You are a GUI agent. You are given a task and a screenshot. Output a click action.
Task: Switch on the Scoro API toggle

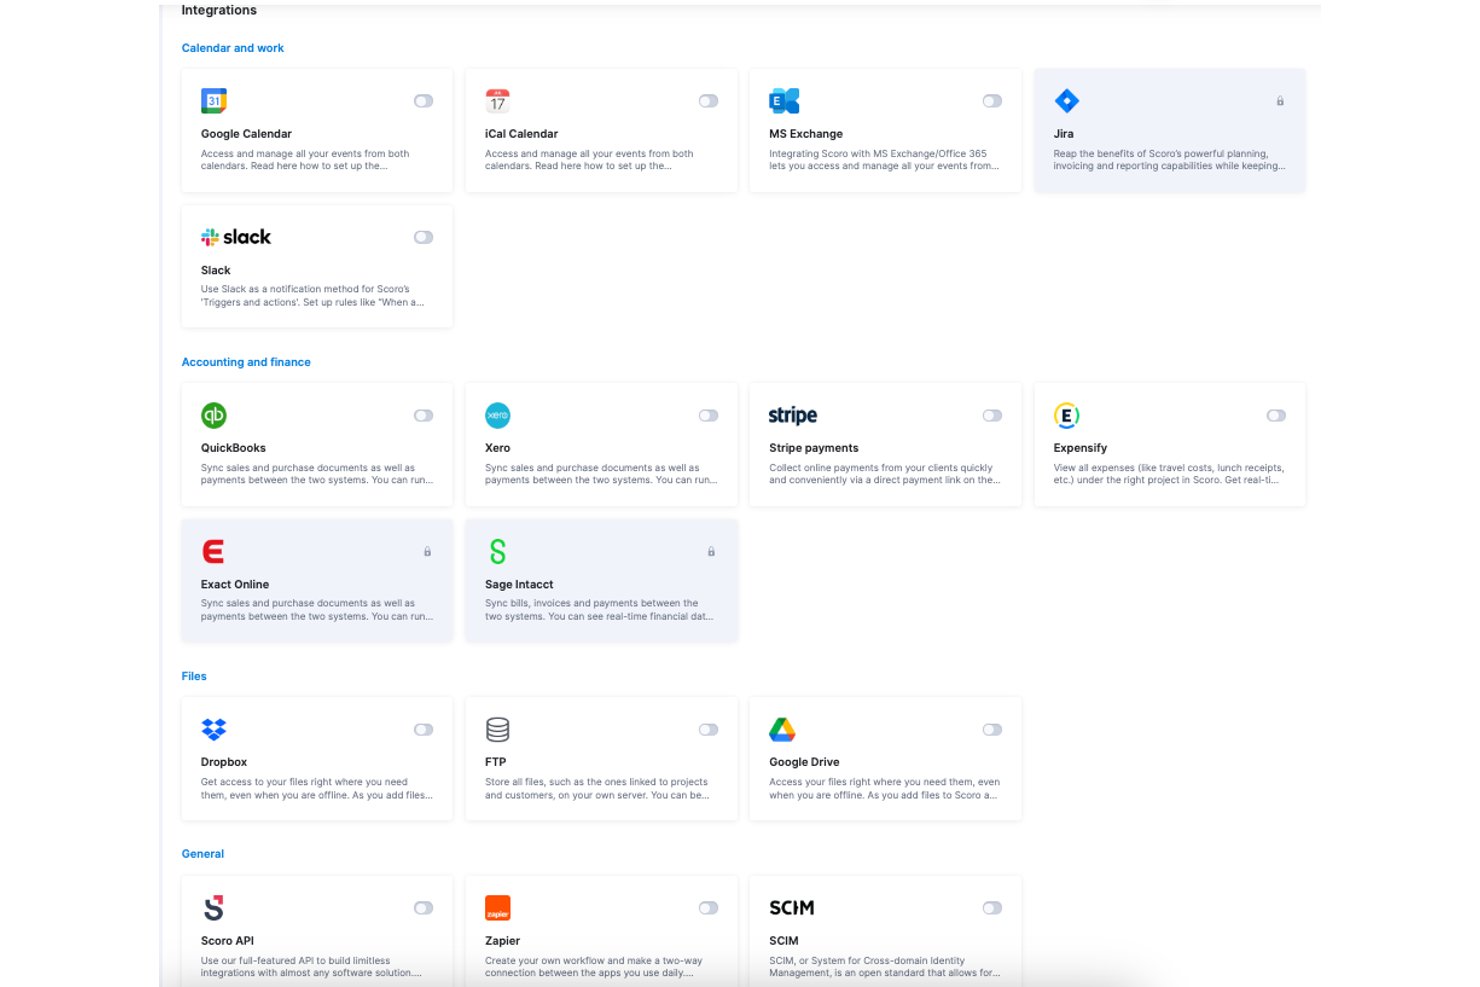coord(424,908)
